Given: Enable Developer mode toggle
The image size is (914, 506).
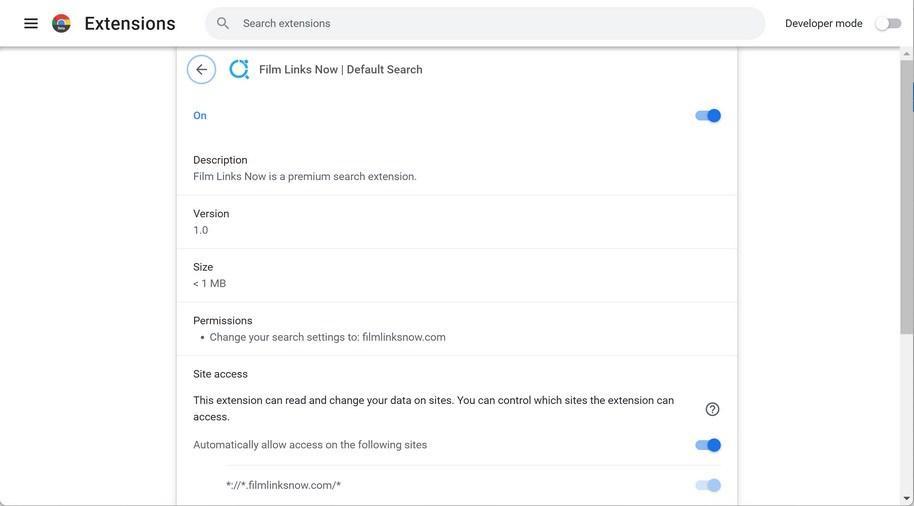Looking at the screenshot, I should 887,23.
